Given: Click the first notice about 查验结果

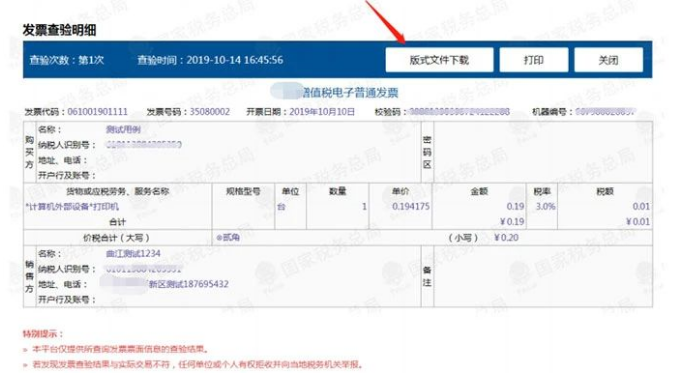Looking at the screenshot, I should coord(120,349).
